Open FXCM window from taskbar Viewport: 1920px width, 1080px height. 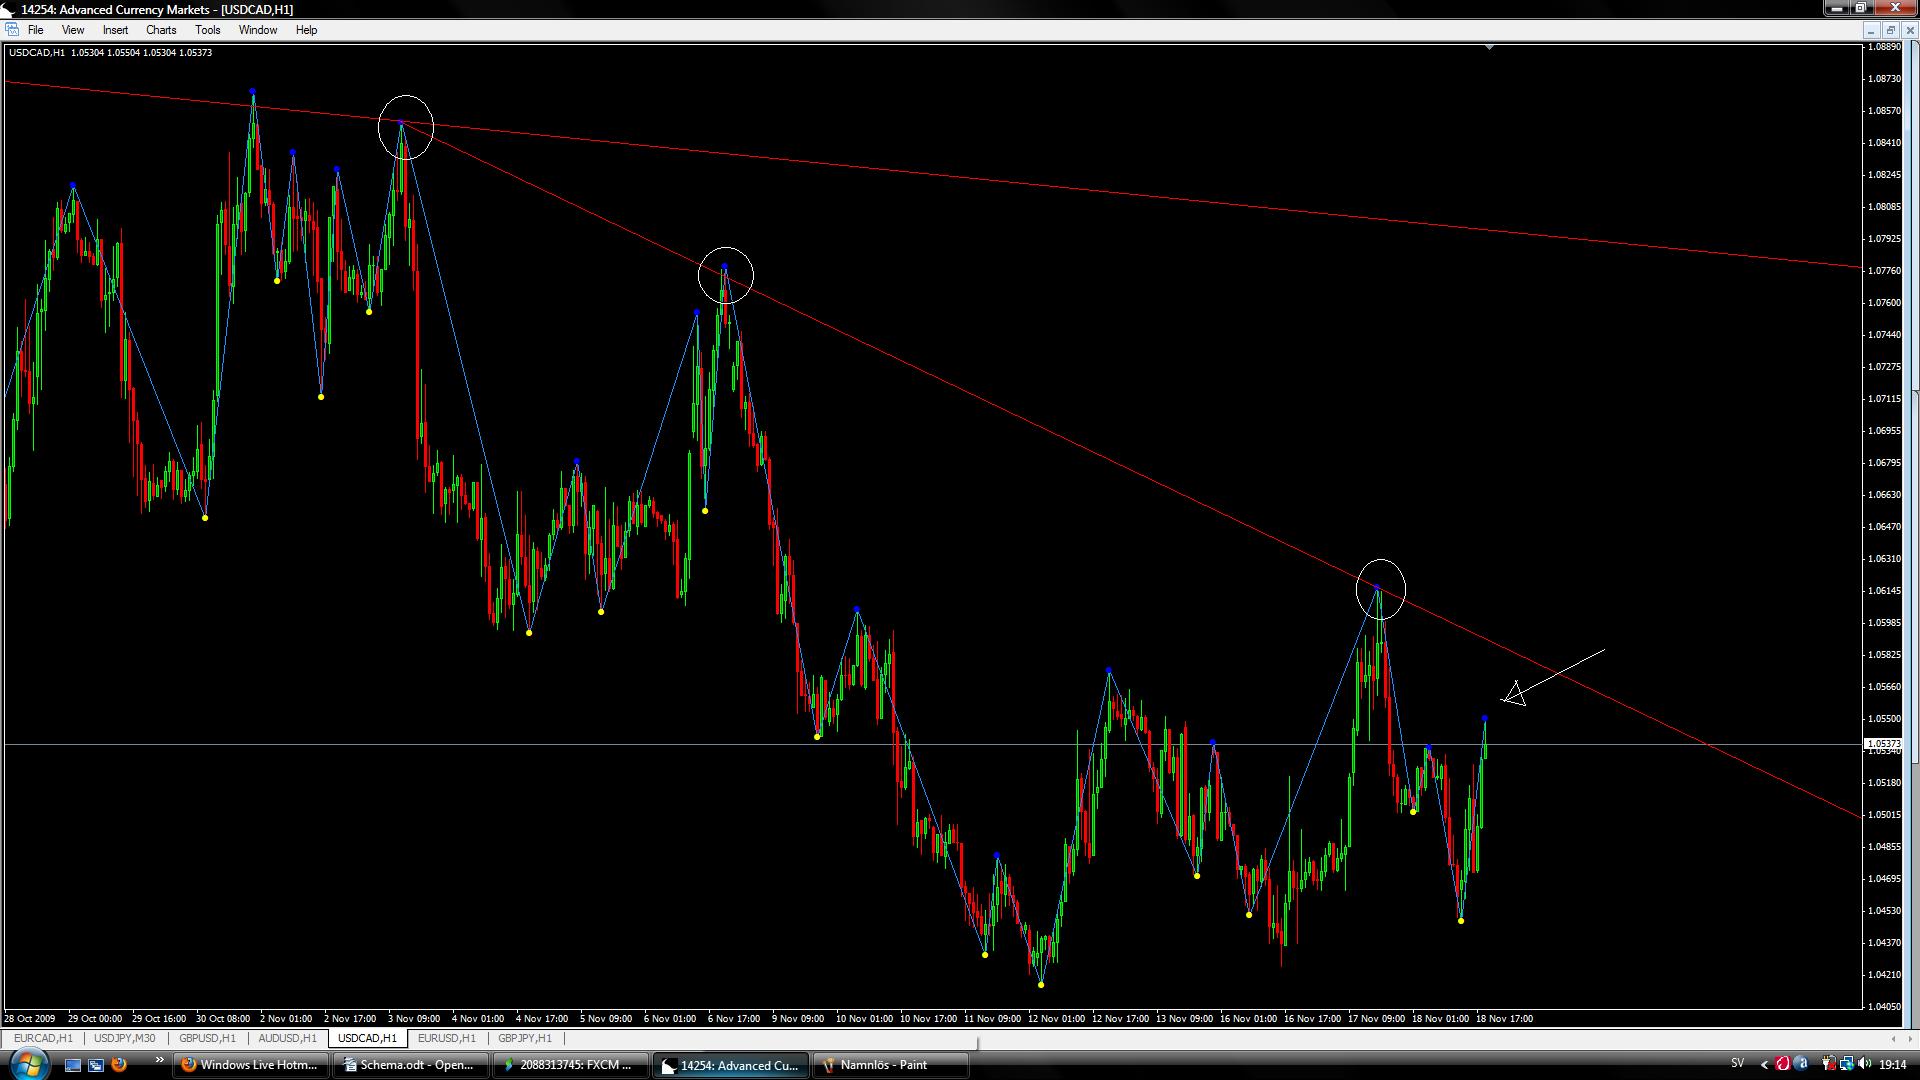click(570, 1065)
